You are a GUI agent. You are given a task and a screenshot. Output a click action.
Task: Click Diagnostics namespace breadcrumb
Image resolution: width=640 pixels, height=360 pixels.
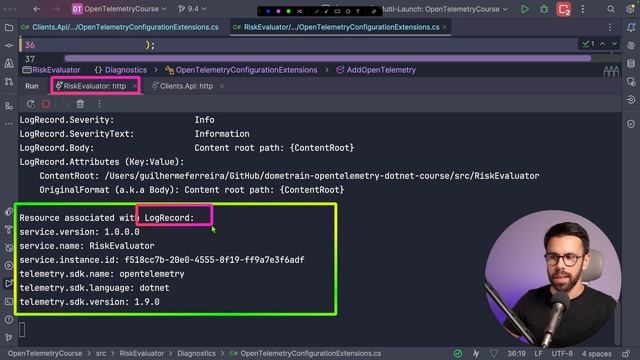[x=120, y=70]
